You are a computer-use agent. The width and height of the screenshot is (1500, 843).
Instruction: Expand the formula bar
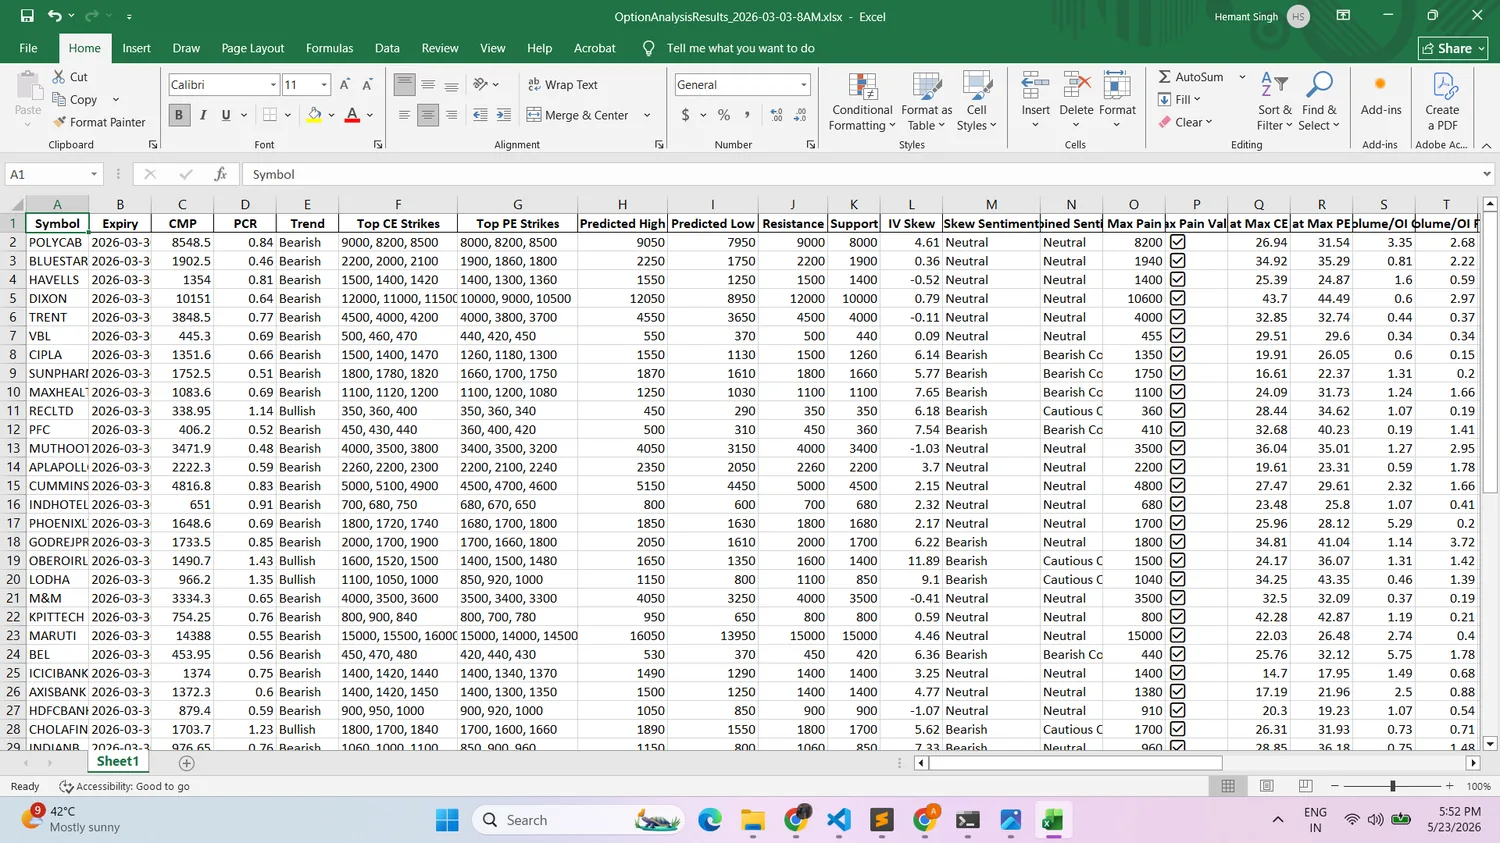pos(1486,174)
